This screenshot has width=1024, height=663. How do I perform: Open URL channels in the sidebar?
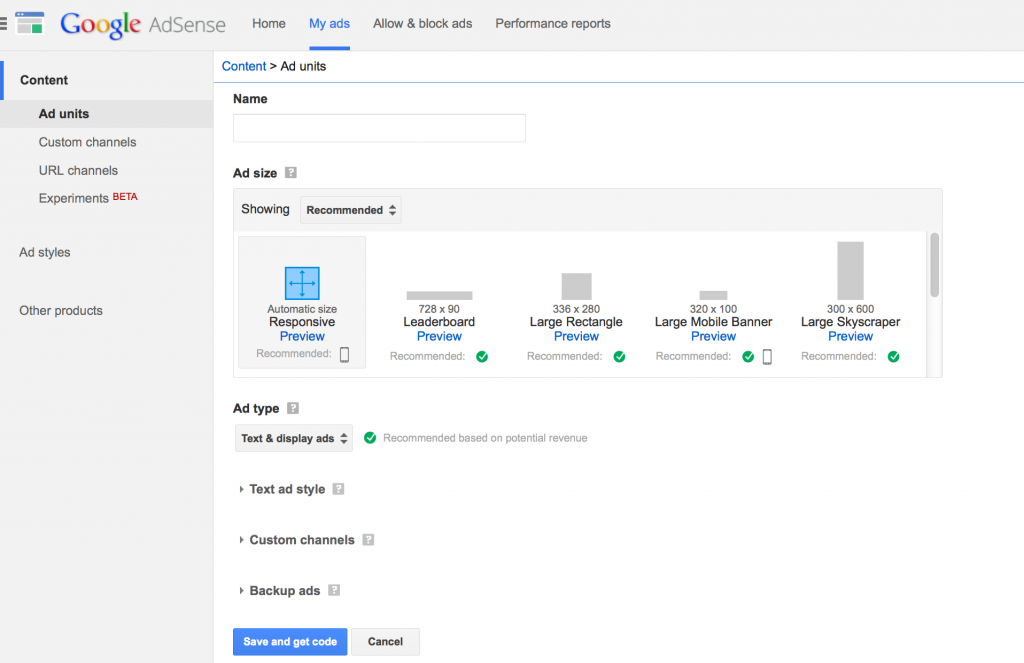(78, 170)
